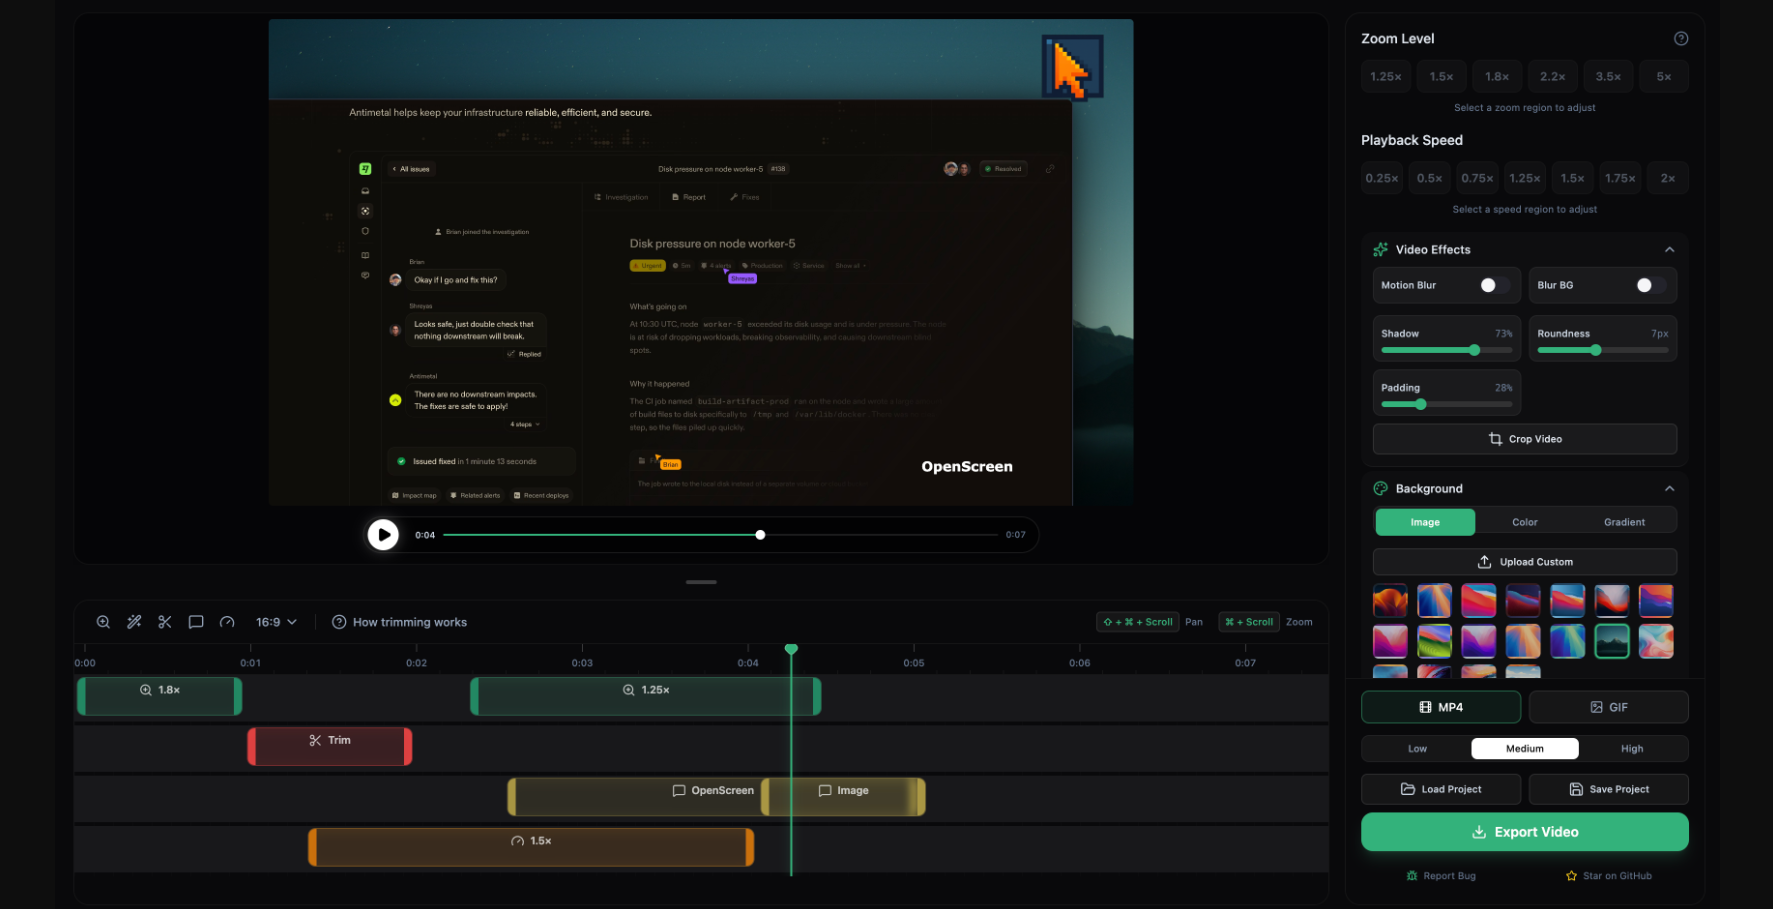Switch to the Gradient background tab

[1624, 522]
